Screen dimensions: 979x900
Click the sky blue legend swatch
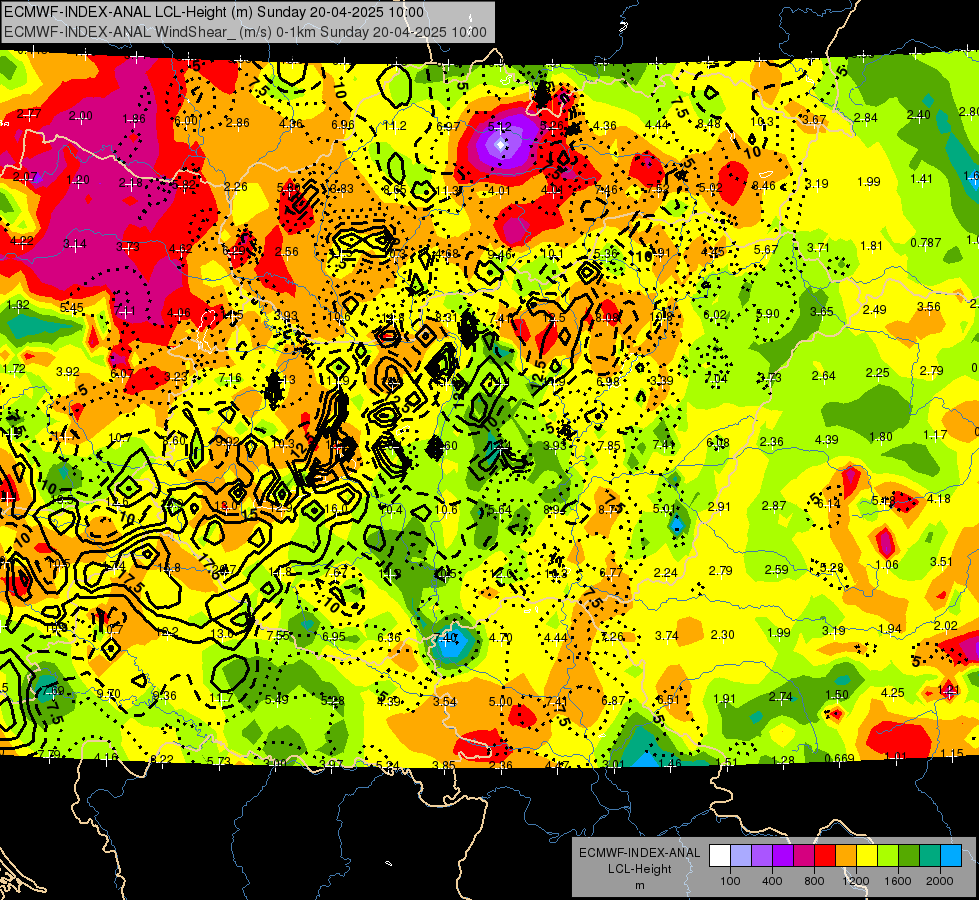point(950,856)
